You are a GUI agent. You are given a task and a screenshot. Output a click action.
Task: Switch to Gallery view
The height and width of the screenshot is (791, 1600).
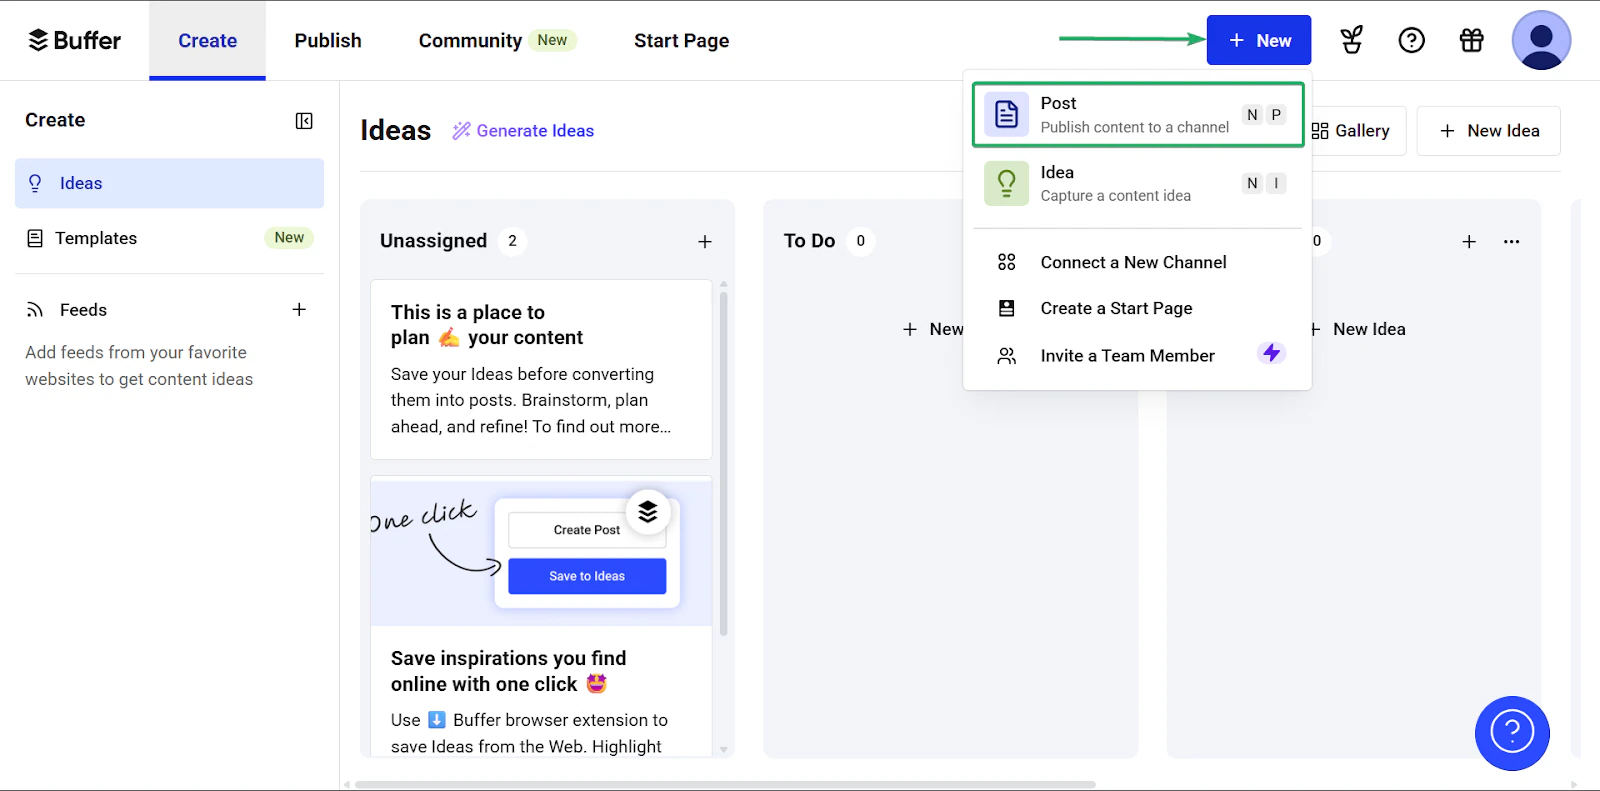pos(1352,131)
